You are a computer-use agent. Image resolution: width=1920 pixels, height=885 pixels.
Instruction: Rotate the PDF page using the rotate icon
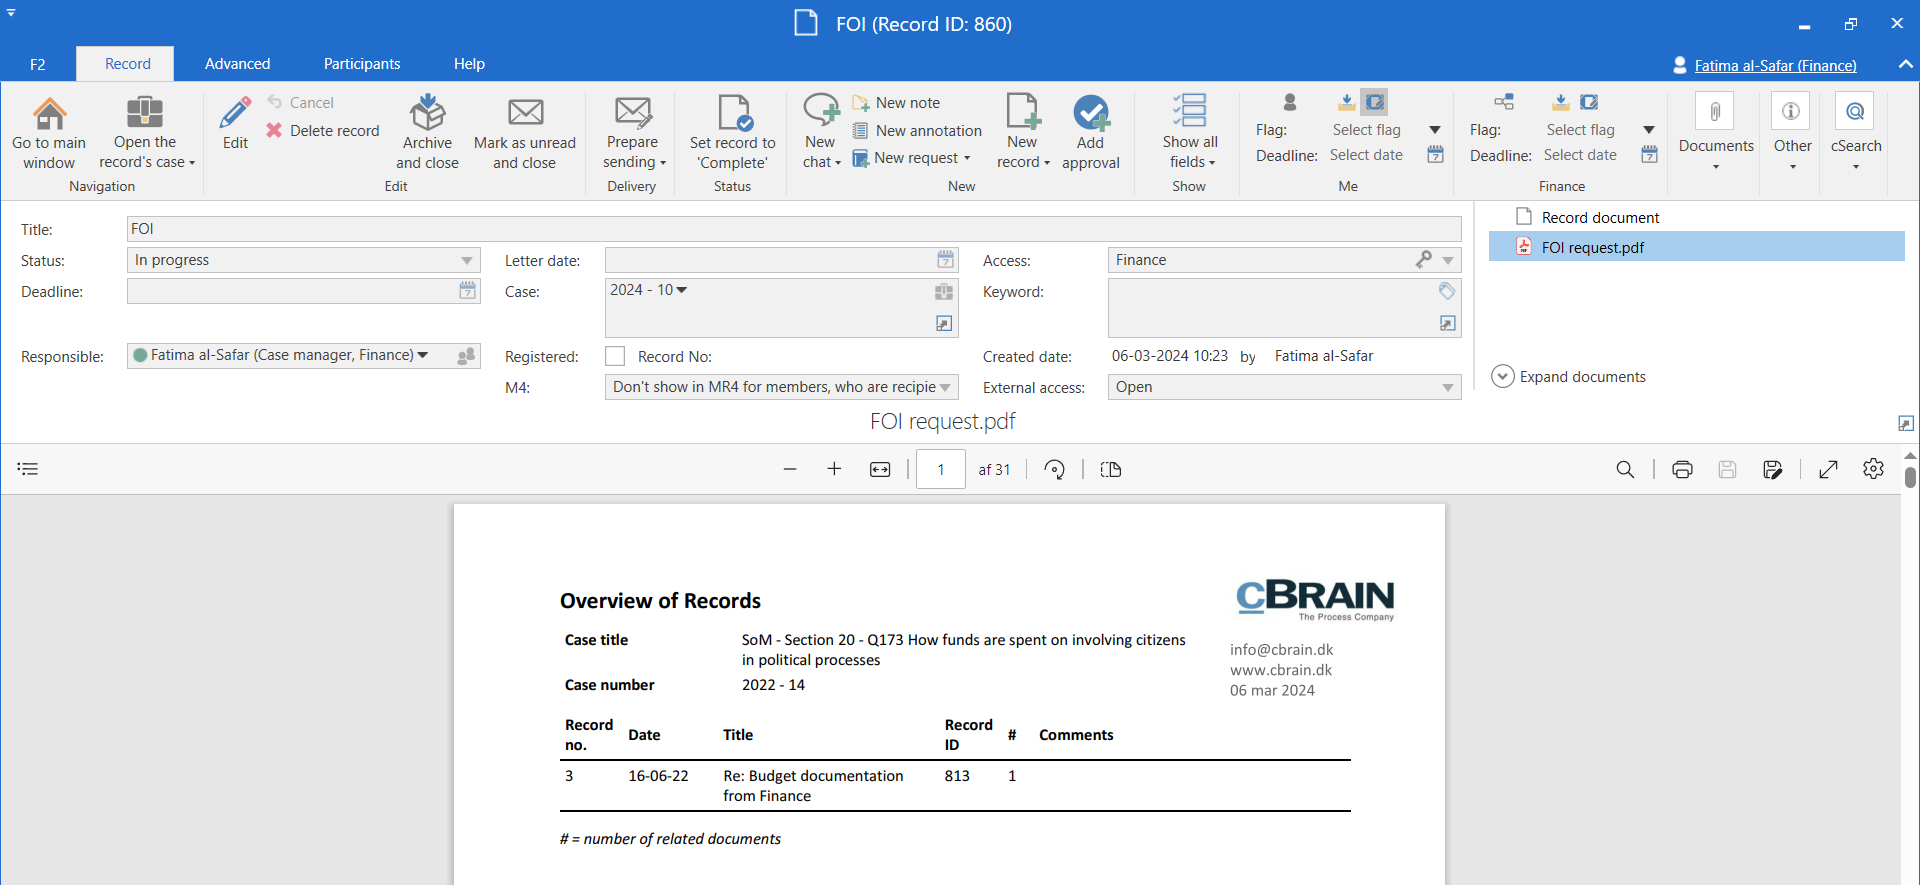[x=1054, y=470]
